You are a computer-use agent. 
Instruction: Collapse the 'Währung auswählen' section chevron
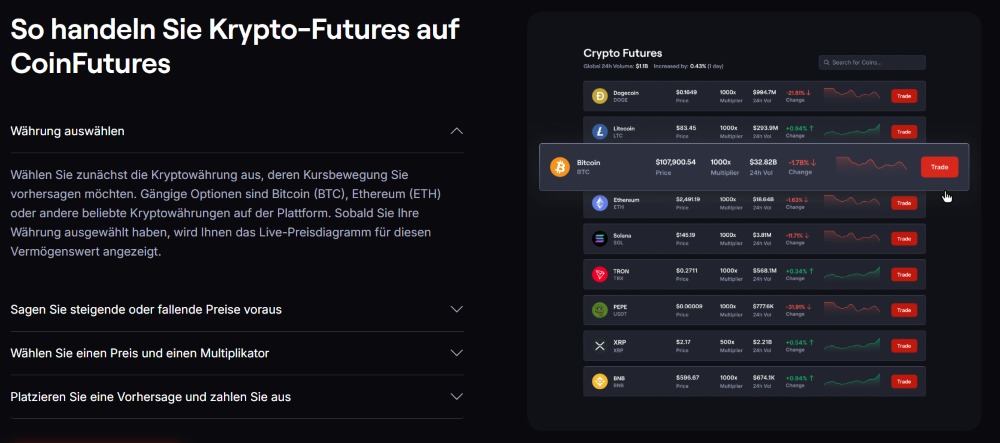tap(457, 131)
